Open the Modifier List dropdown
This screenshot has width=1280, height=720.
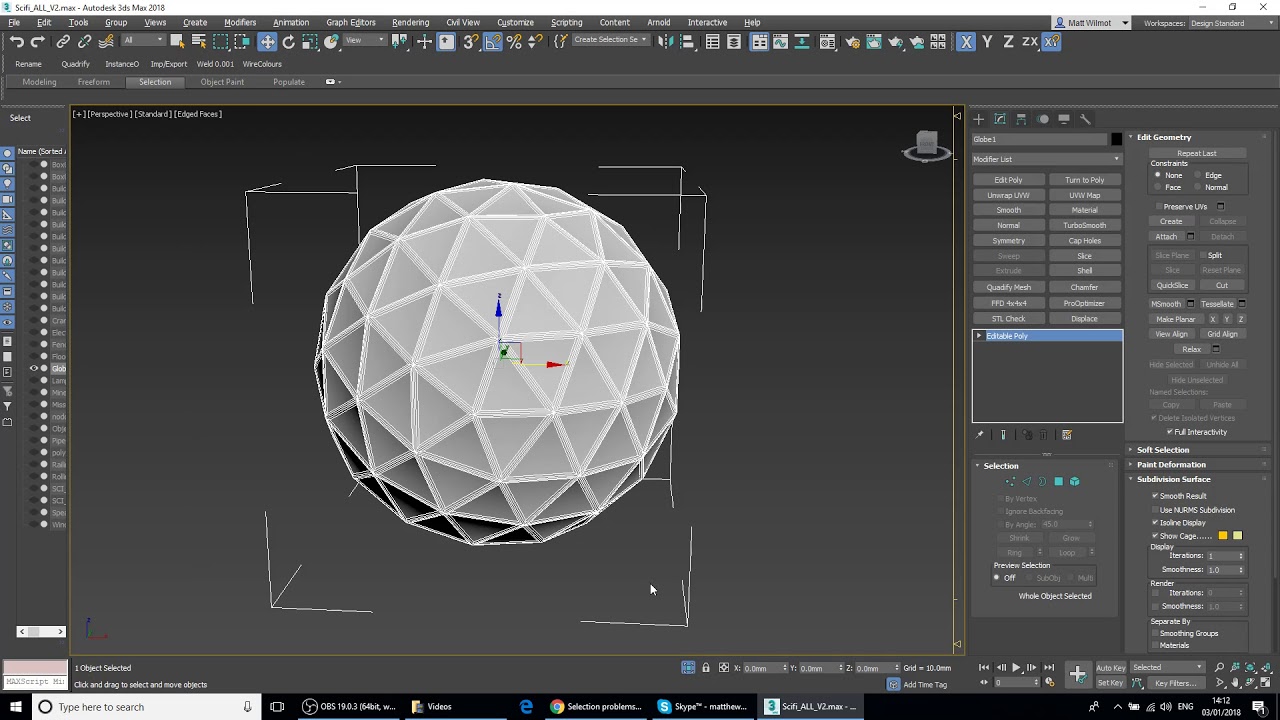(1047, 159)
